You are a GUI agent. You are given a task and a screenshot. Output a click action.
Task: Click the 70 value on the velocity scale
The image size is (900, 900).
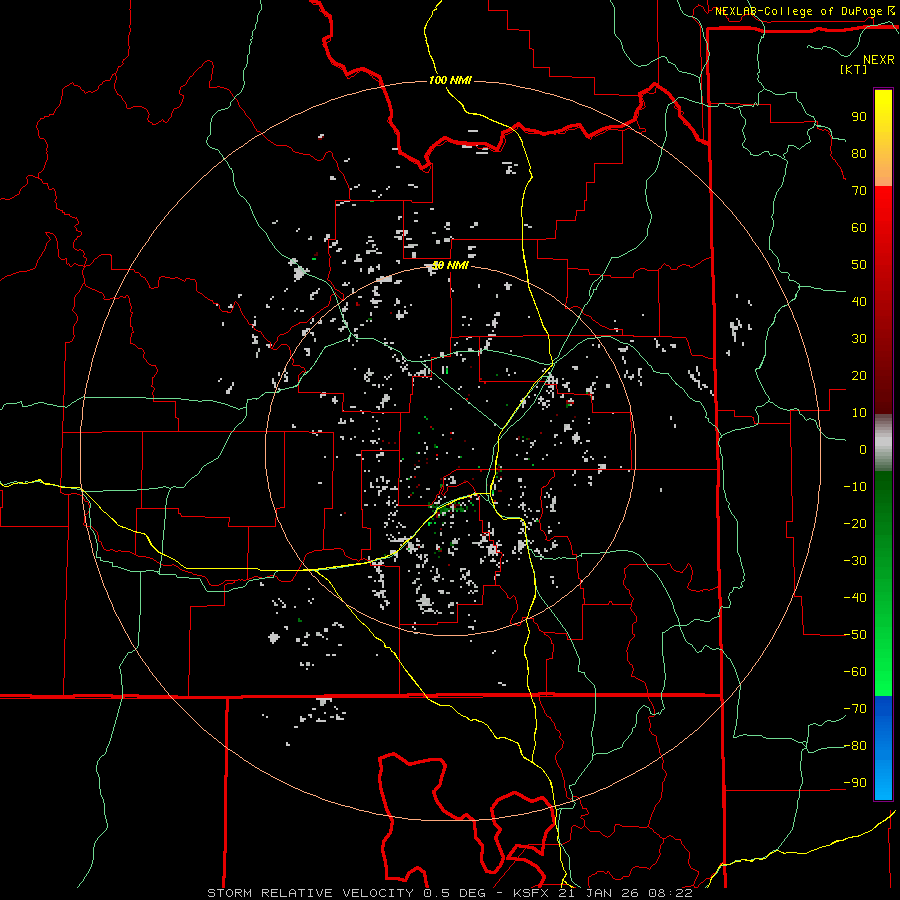[x=859, y=191]
